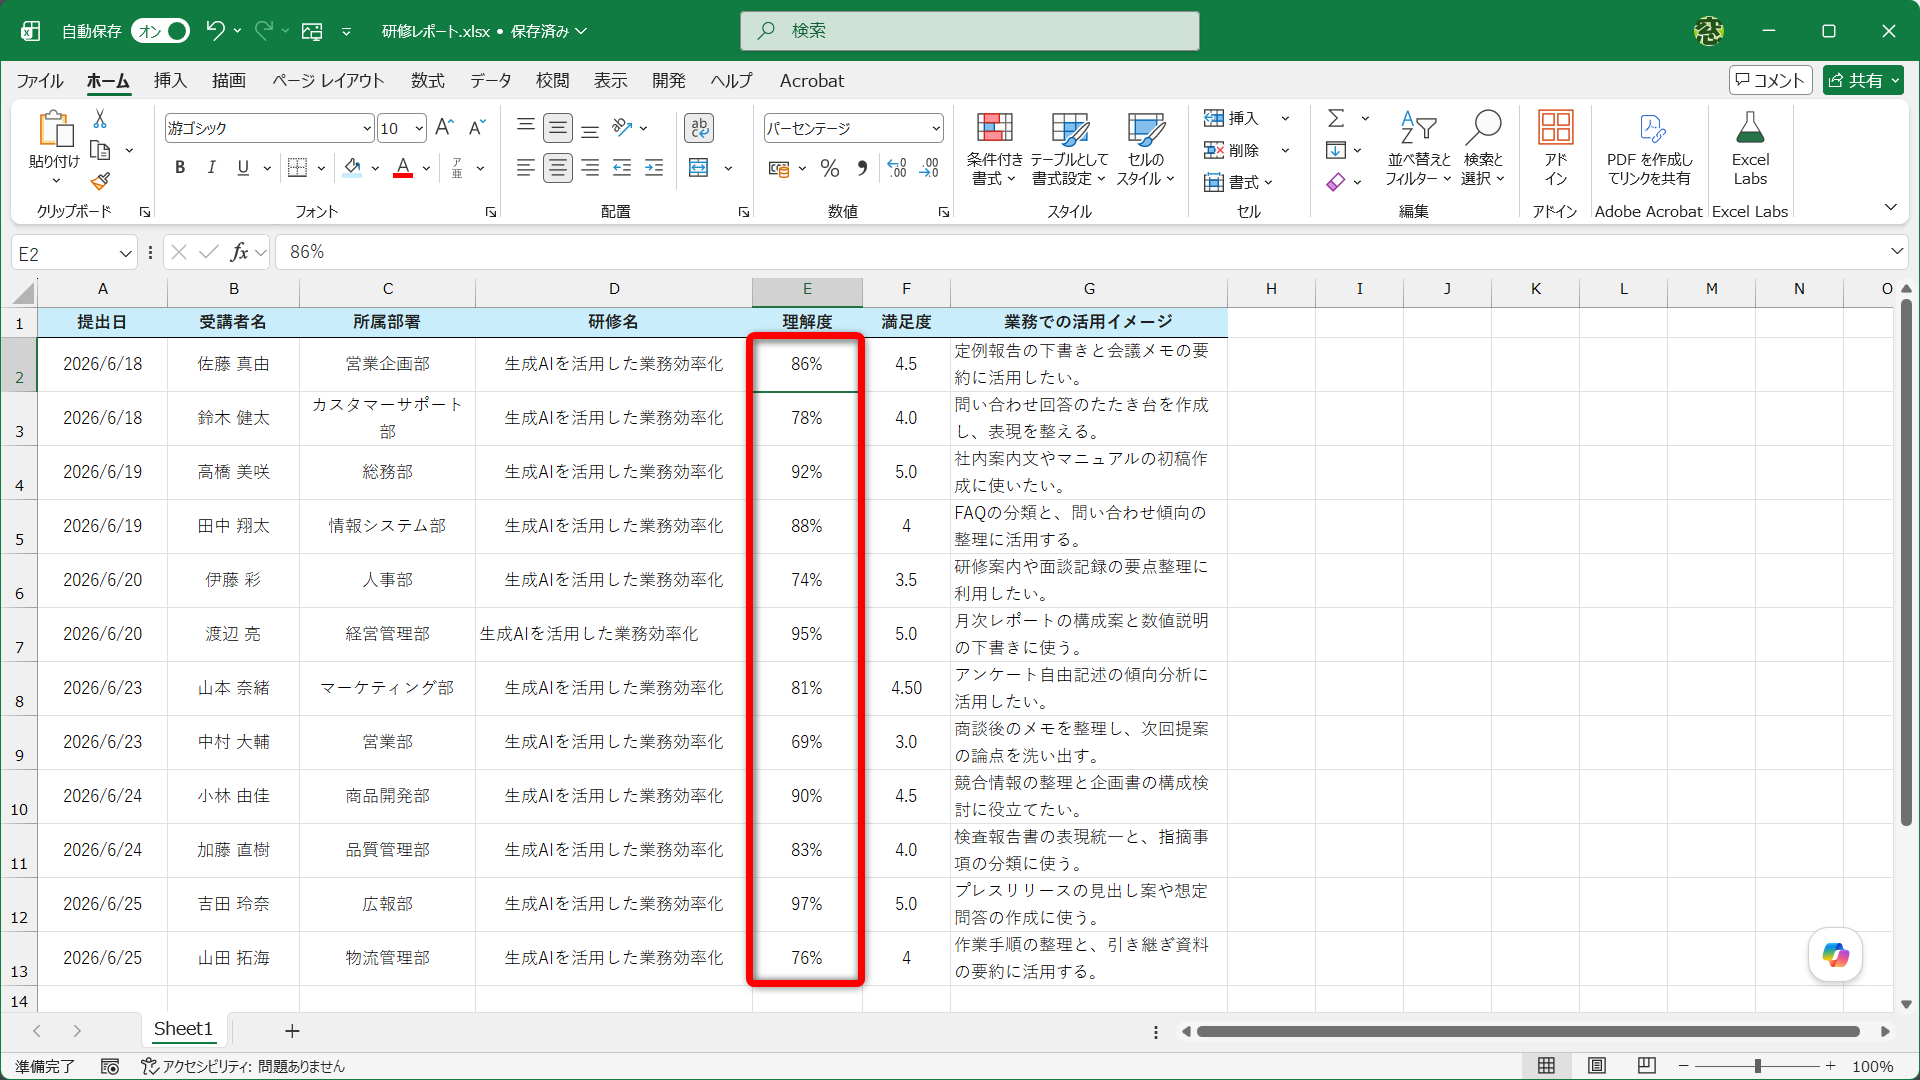Toggle center horizontal alignment
Viewport: 1920px width, 1080px height.
558,168
